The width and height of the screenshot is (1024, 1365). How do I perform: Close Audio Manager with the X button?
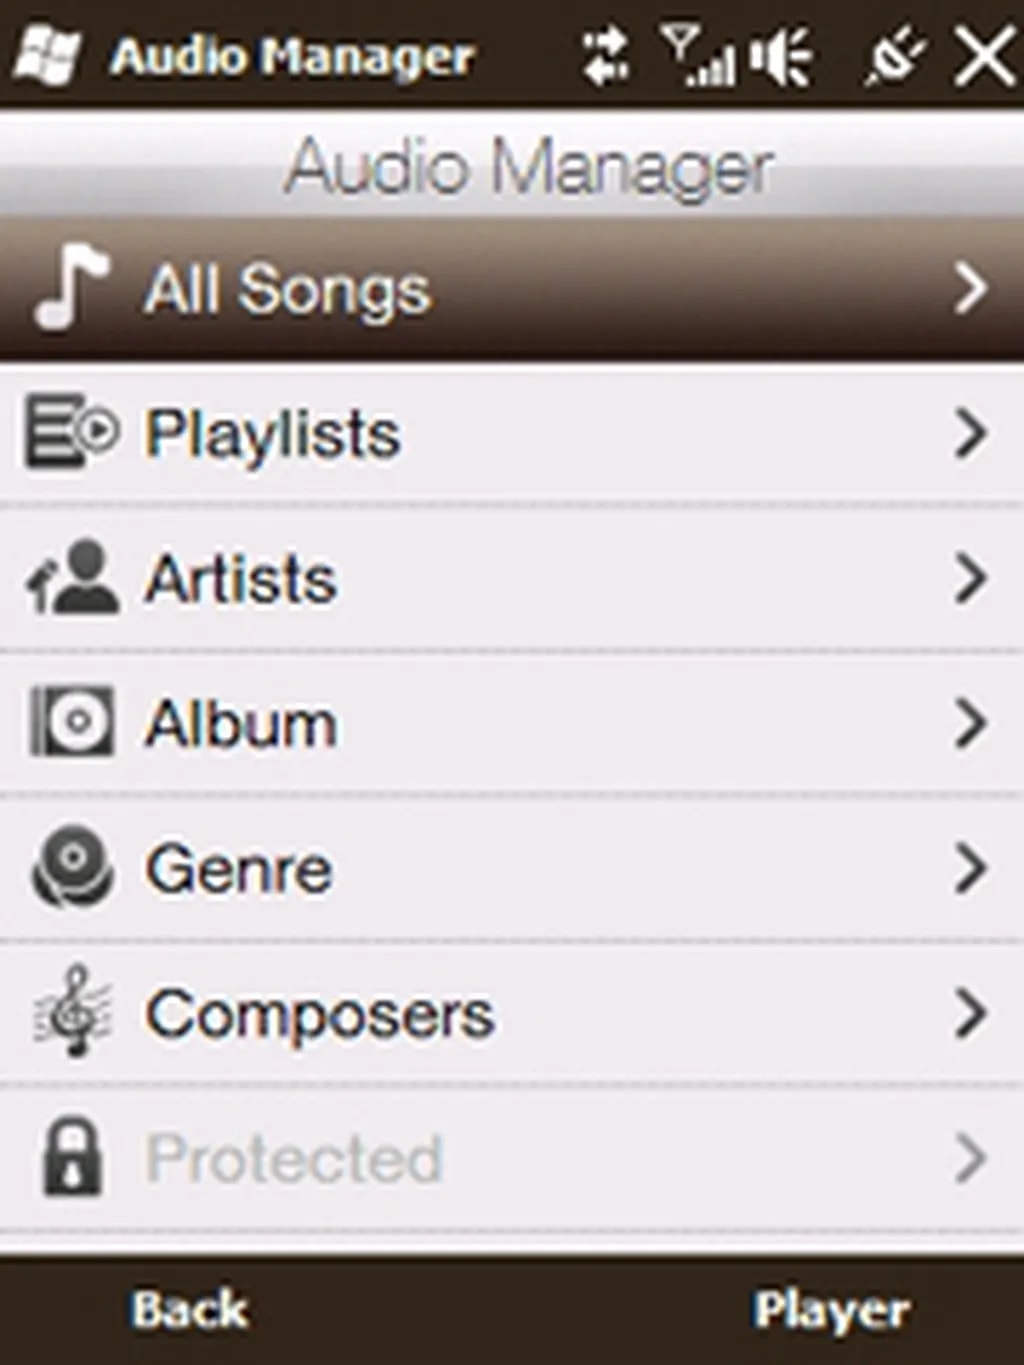point(985,55)
